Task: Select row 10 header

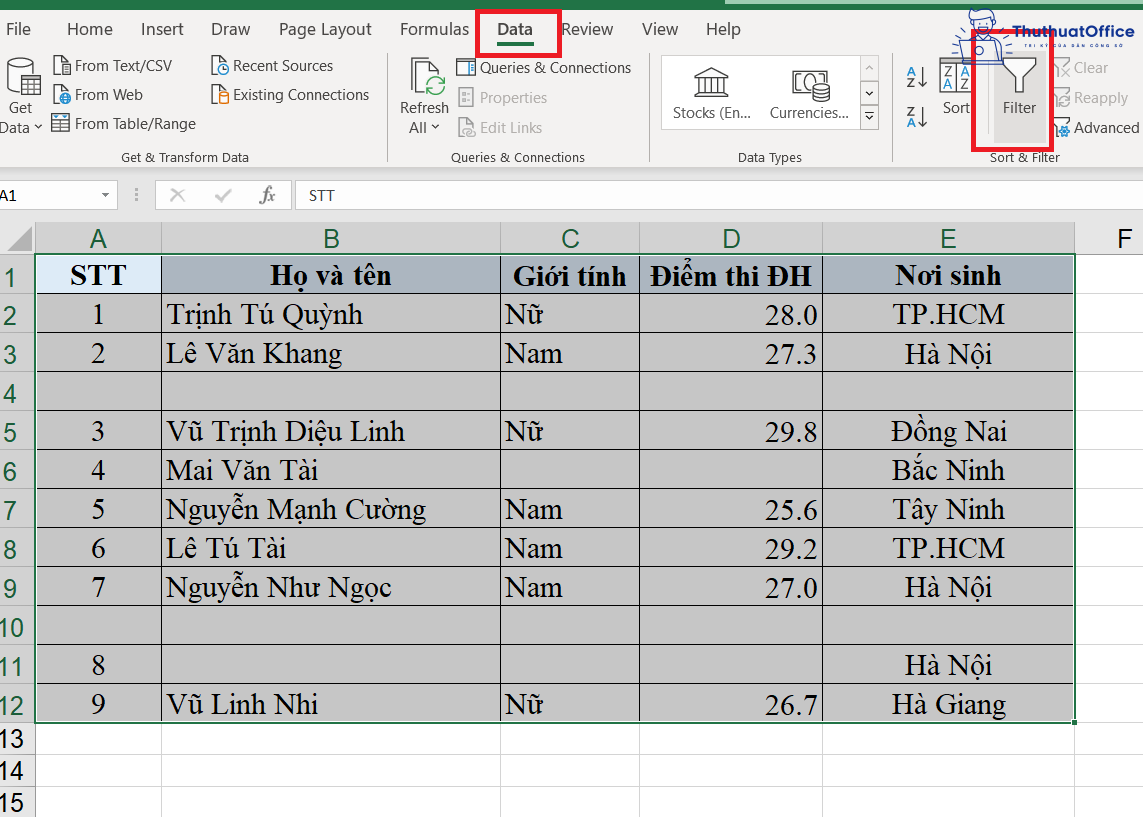Action: click(x=17, y=626)
